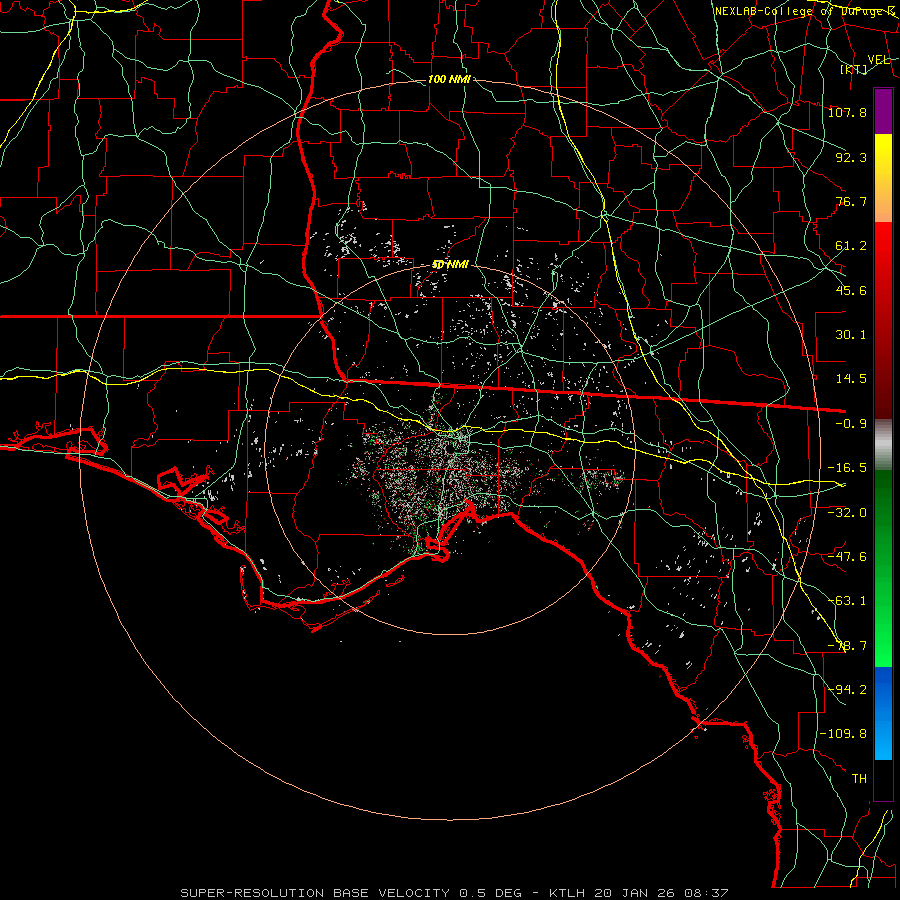Select the -16.5 legend value

pos(847,468)
